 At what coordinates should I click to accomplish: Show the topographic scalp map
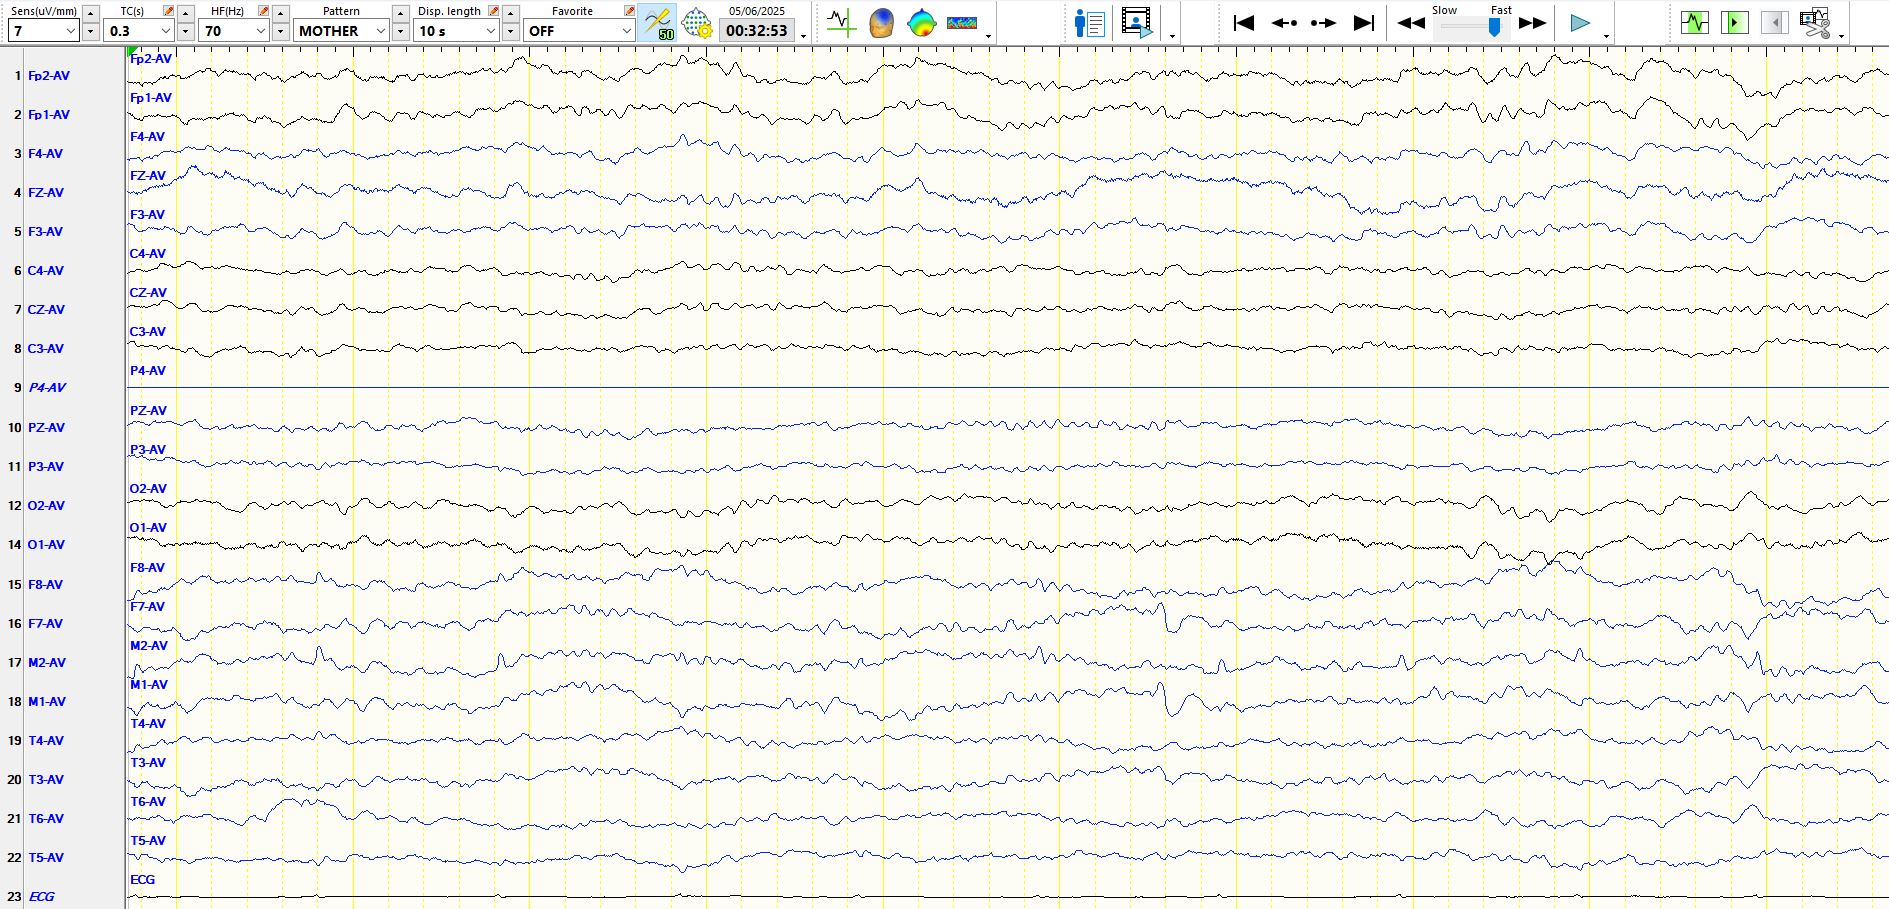pyautogui.click(x=921, y=22)
